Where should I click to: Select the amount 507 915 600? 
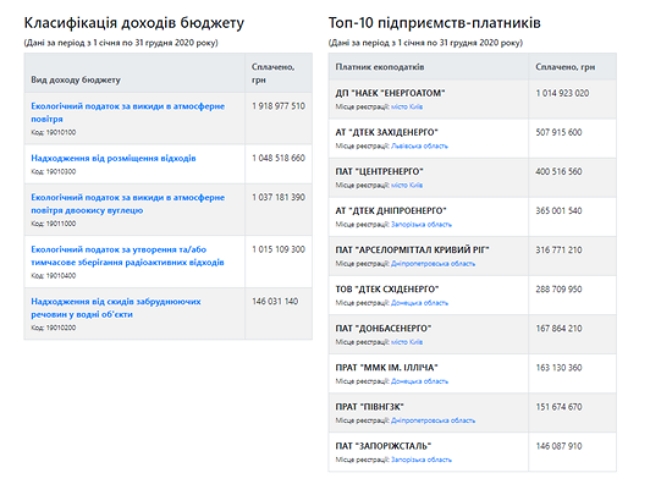(559, 132)
